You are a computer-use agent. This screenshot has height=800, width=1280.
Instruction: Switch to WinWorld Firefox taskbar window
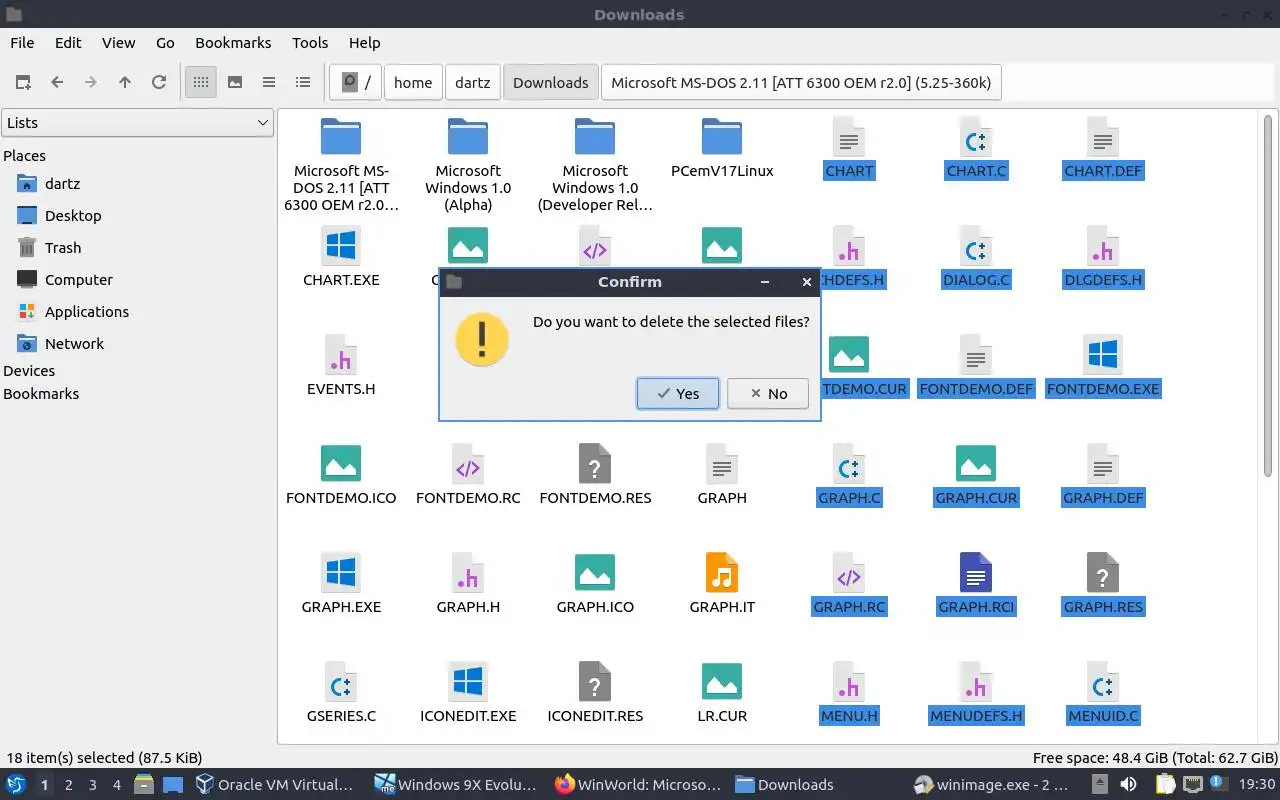click(638, 785)
